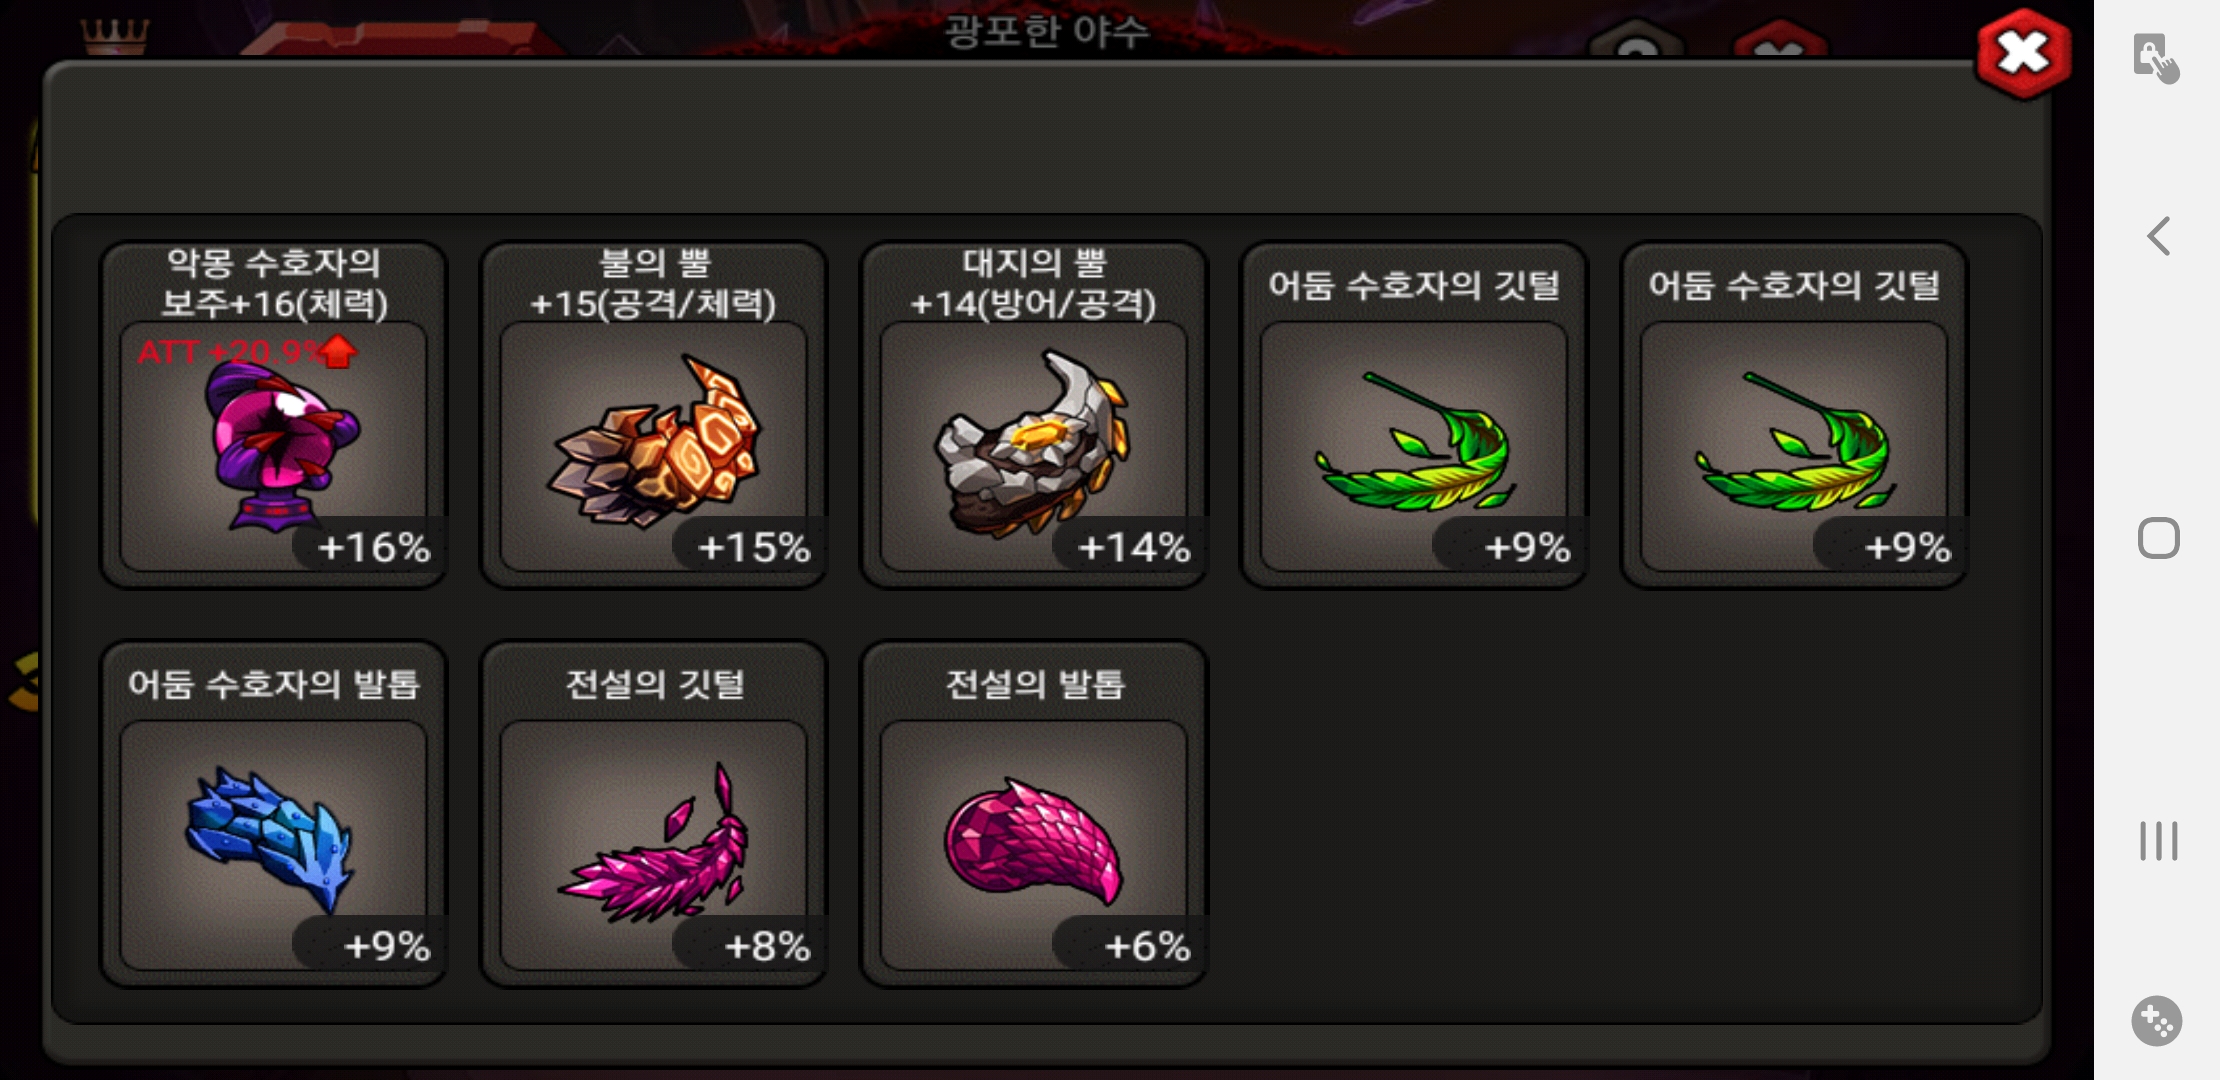Select the gray Earth Horn item
The height and width of the screenshot is (1080, 2220).
(1034, 415)
